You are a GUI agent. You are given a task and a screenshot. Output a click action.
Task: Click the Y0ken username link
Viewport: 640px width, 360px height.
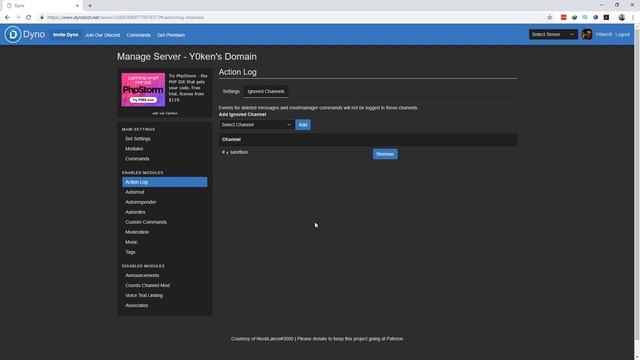pos(603,35)
